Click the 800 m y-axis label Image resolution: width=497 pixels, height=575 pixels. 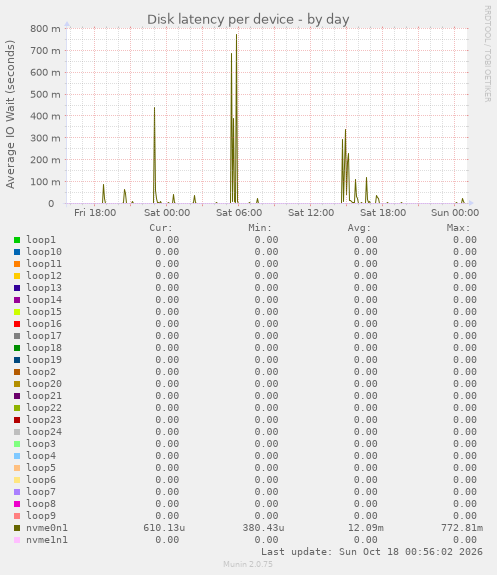pyautogui.click(x=45, y=29)
